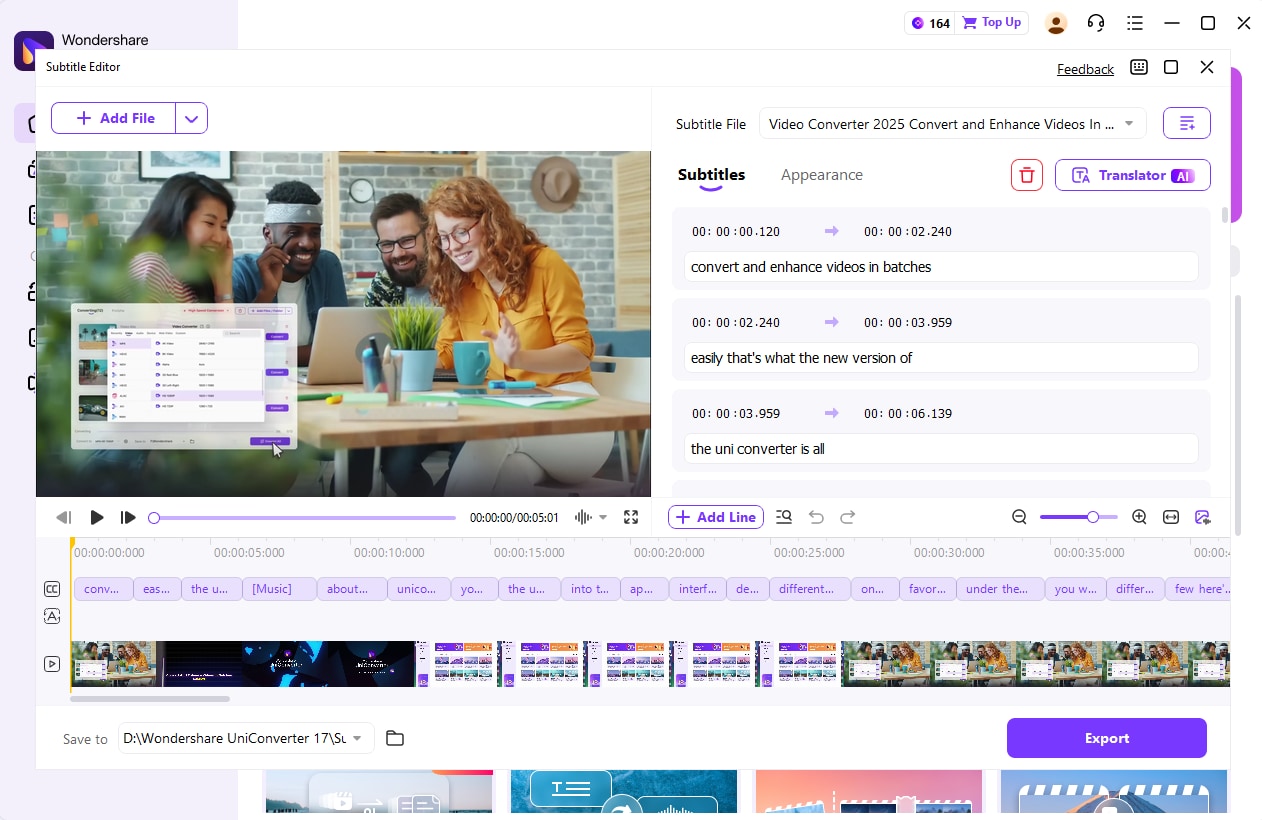Click end time 00:00:06.139
The width and height of the screenshot is (1262, 820).
(908, 414)
